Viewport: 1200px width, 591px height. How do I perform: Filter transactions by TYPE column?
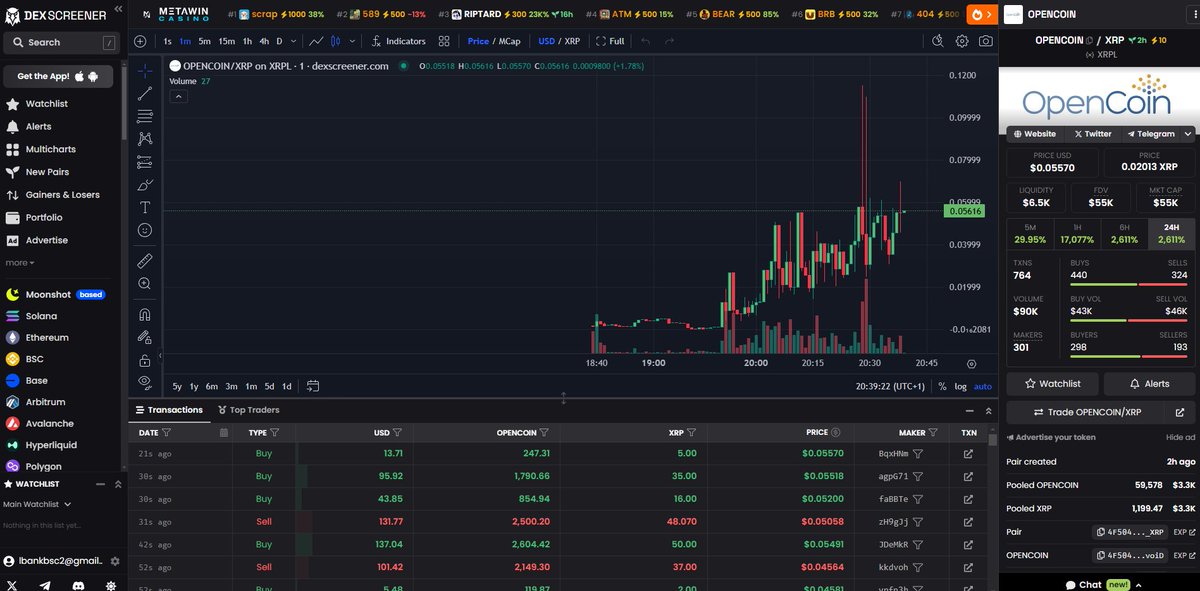tap(274, 433)
